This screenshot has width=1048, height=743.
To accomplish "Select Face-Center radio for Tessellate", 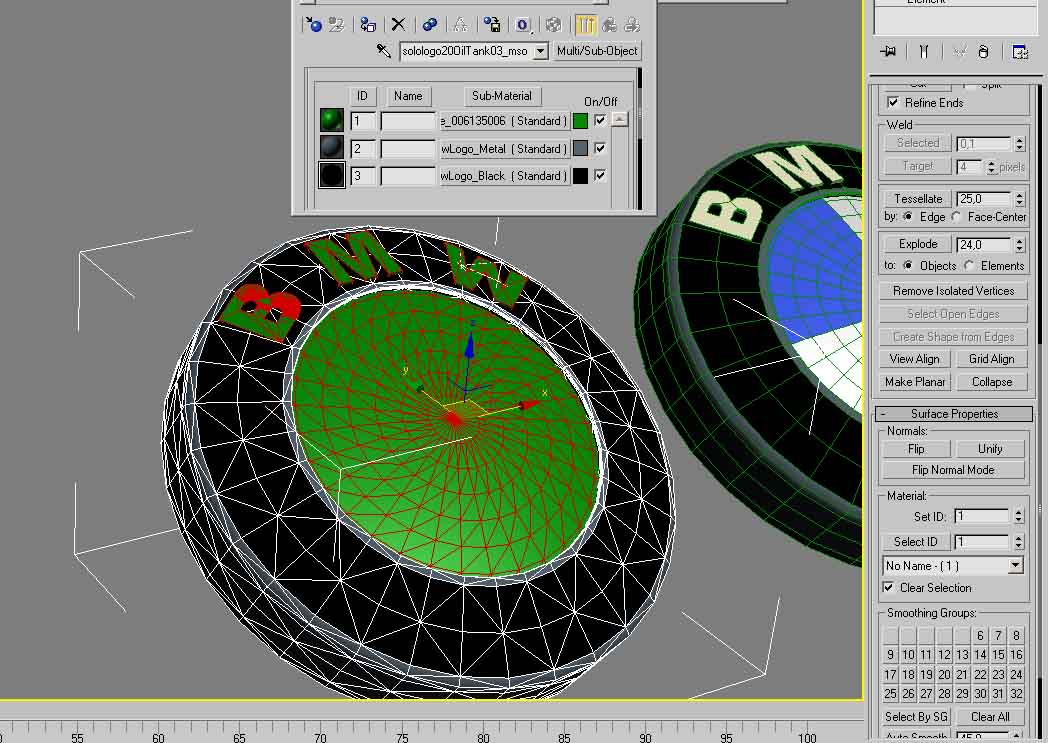I will [956, 216].
